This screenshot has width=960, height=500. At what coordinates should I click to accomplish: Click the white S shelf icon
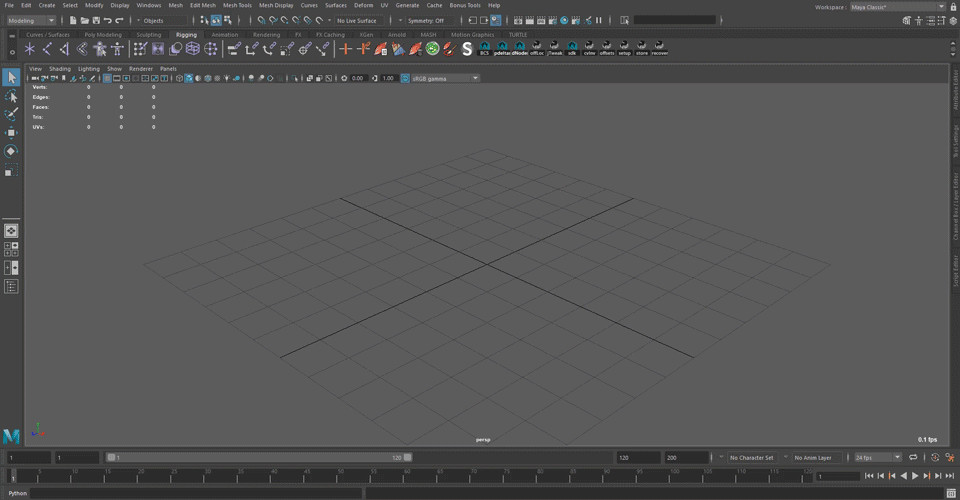click(467, 49)
